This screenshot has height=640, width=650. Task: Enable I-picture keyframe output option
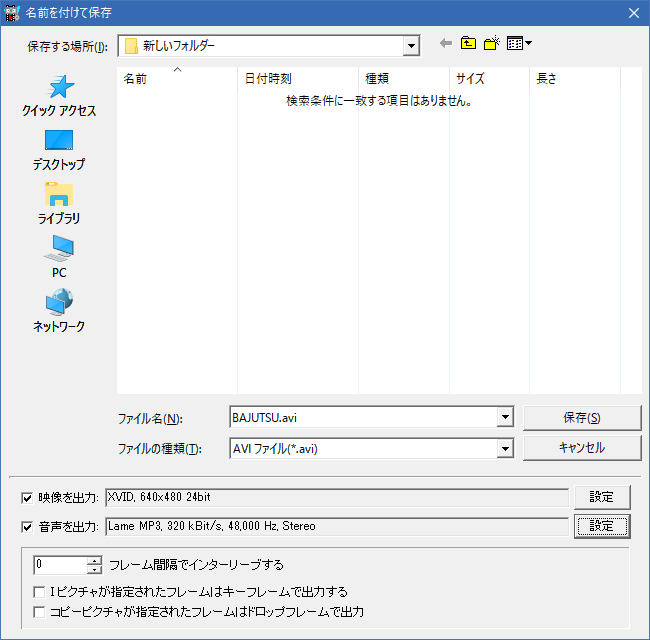(39, 591)
